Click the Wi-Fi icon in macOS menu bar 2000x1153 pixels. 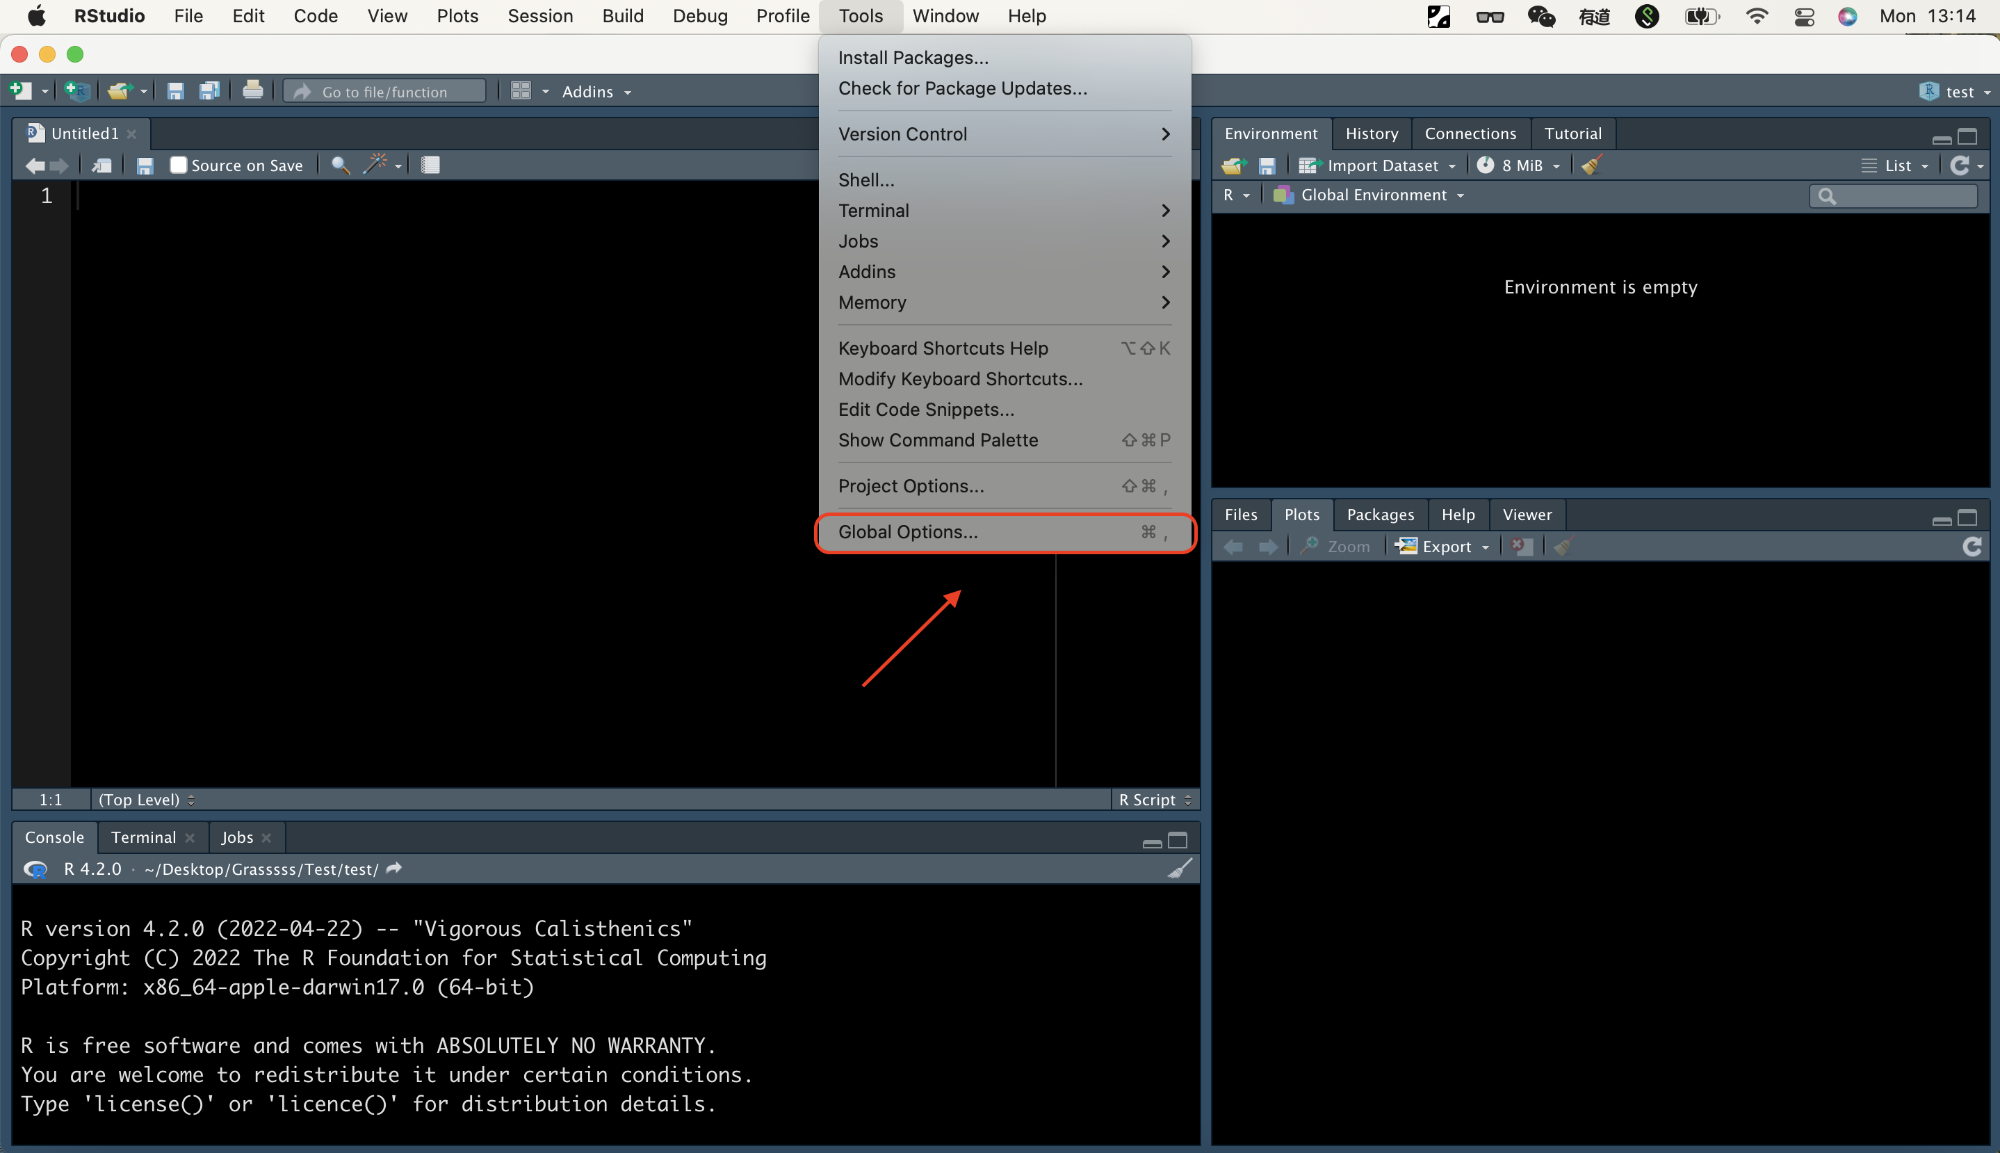click(x=1756, y=16)
